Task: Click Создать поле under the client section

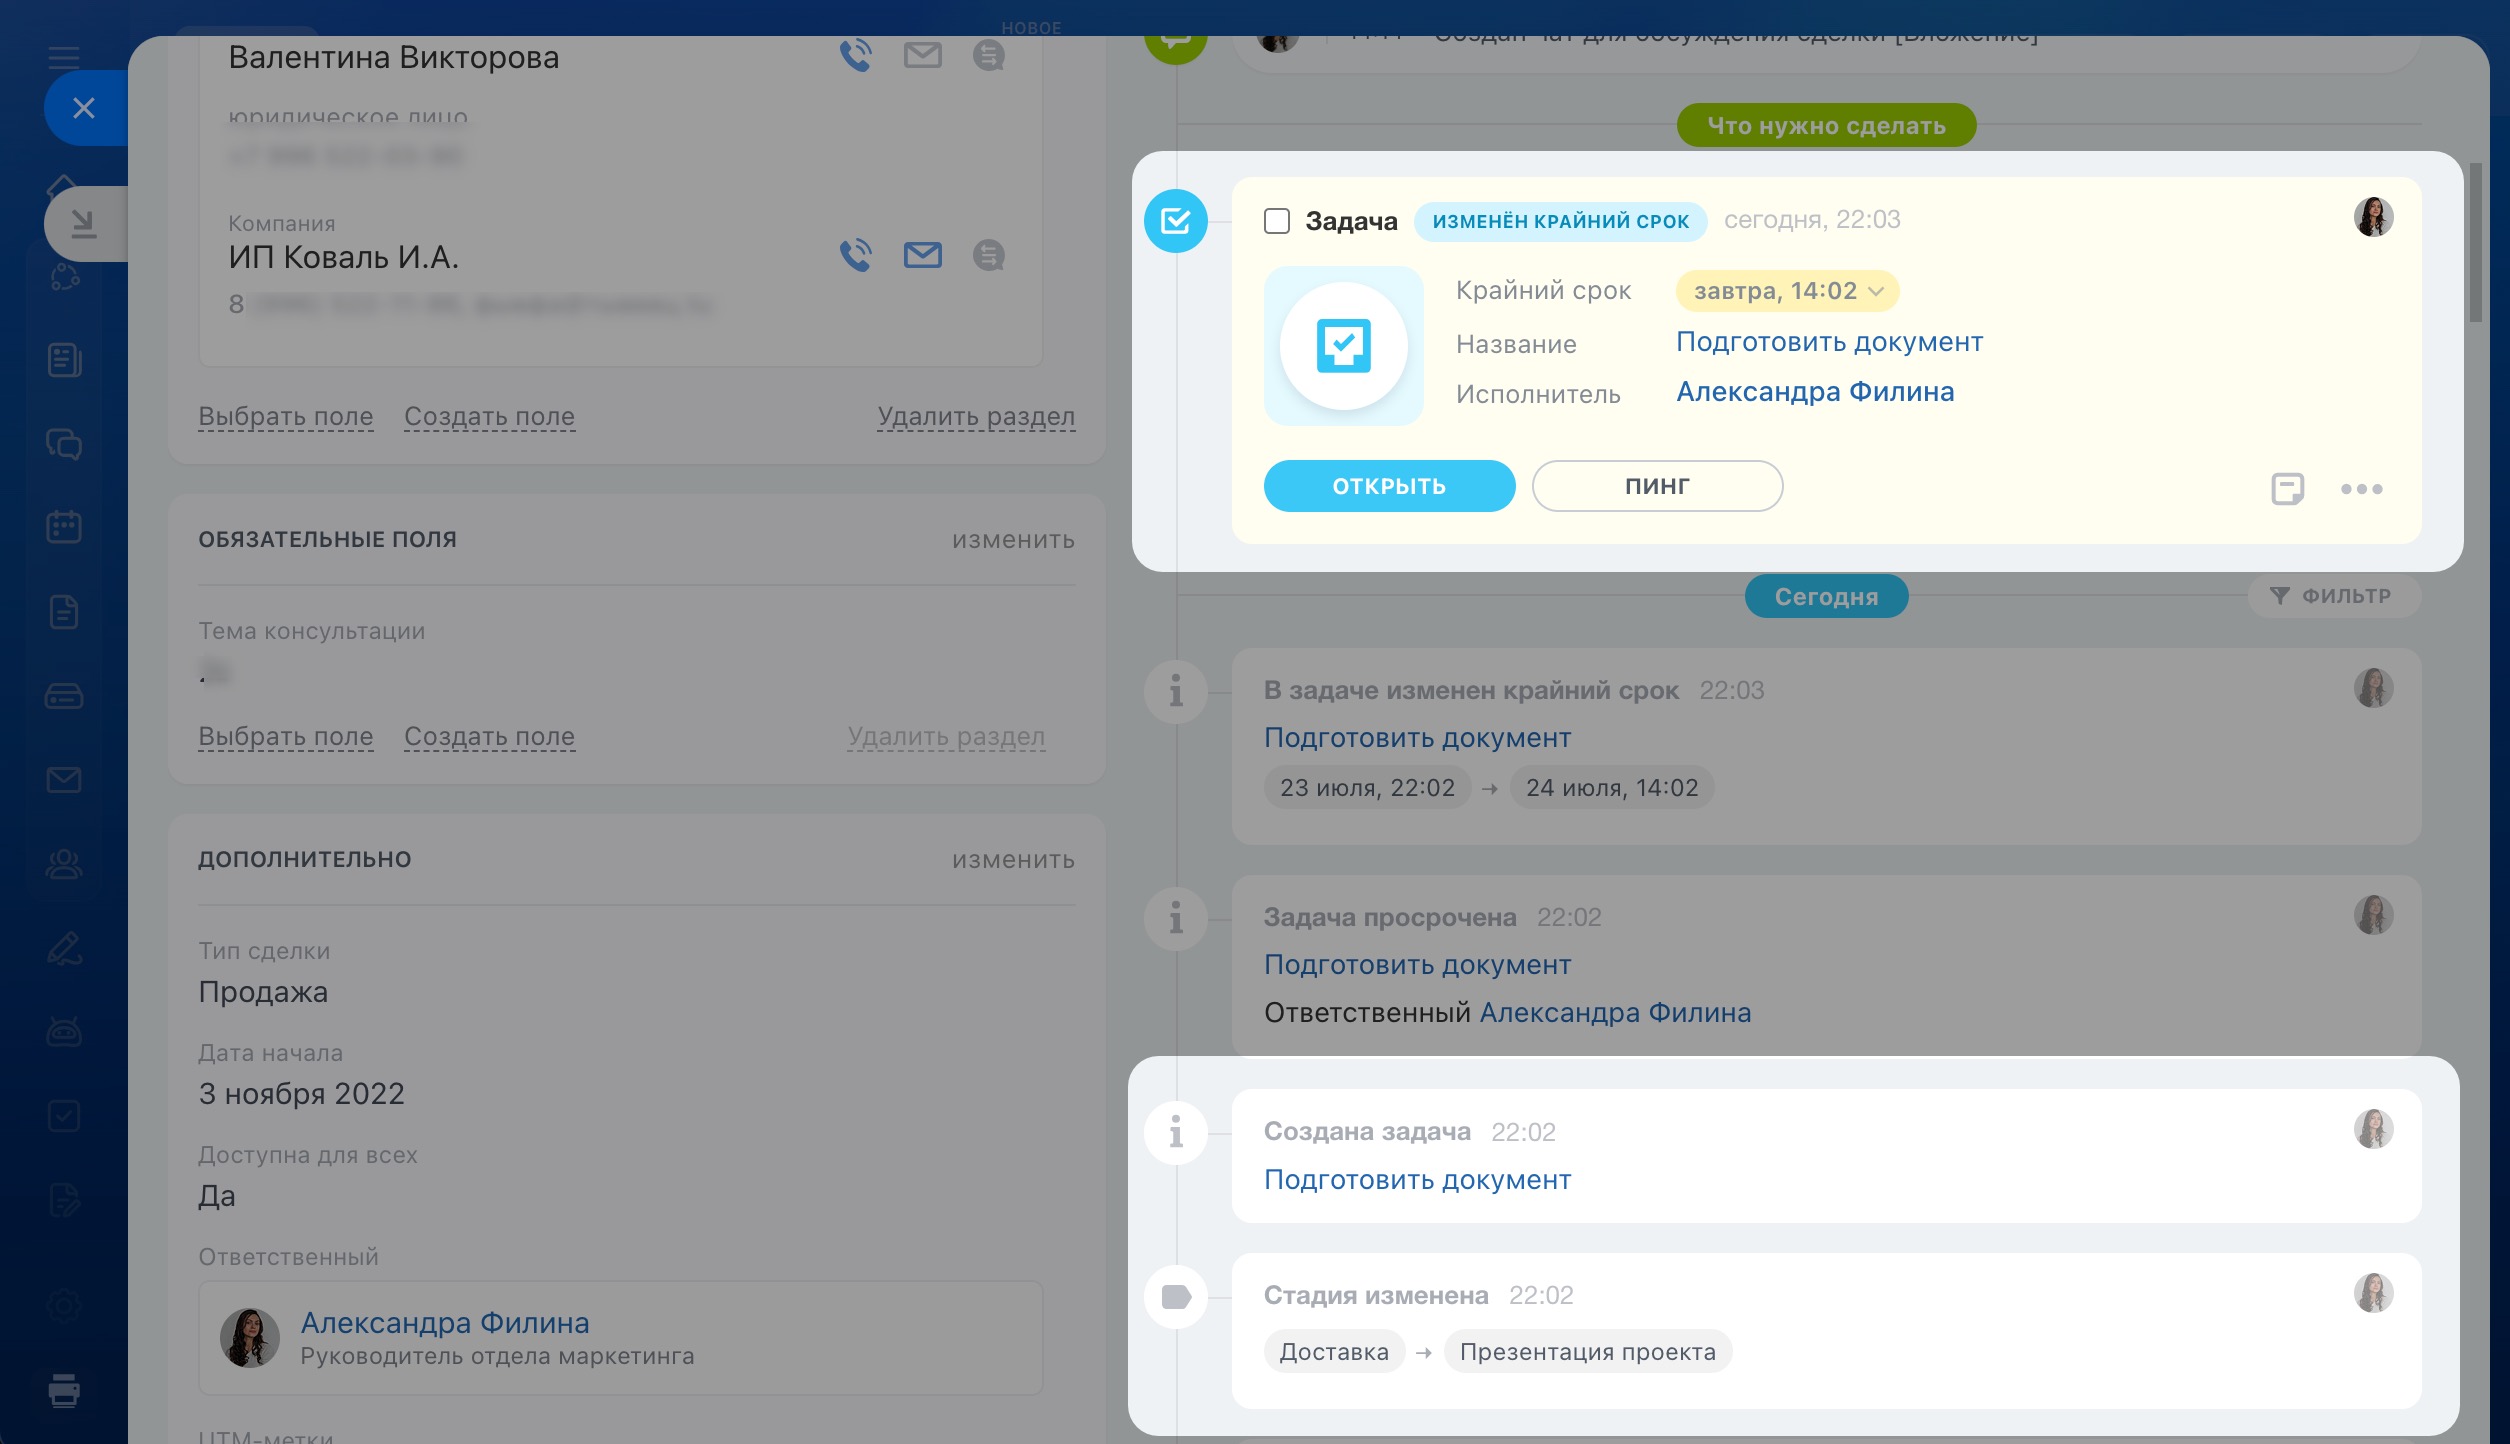Action: pos(489,416)
